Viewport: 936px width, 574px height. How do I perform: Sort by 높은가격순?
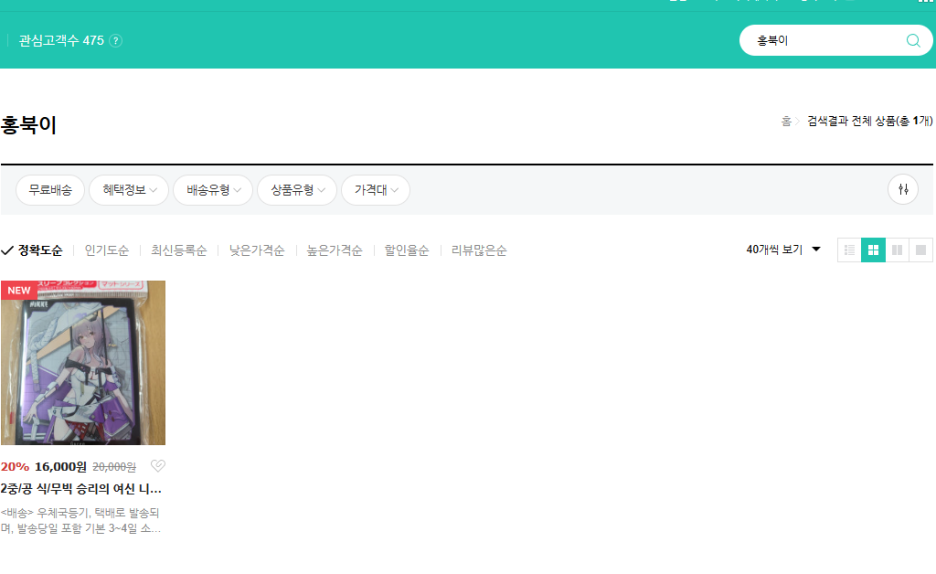coord(334,251)
